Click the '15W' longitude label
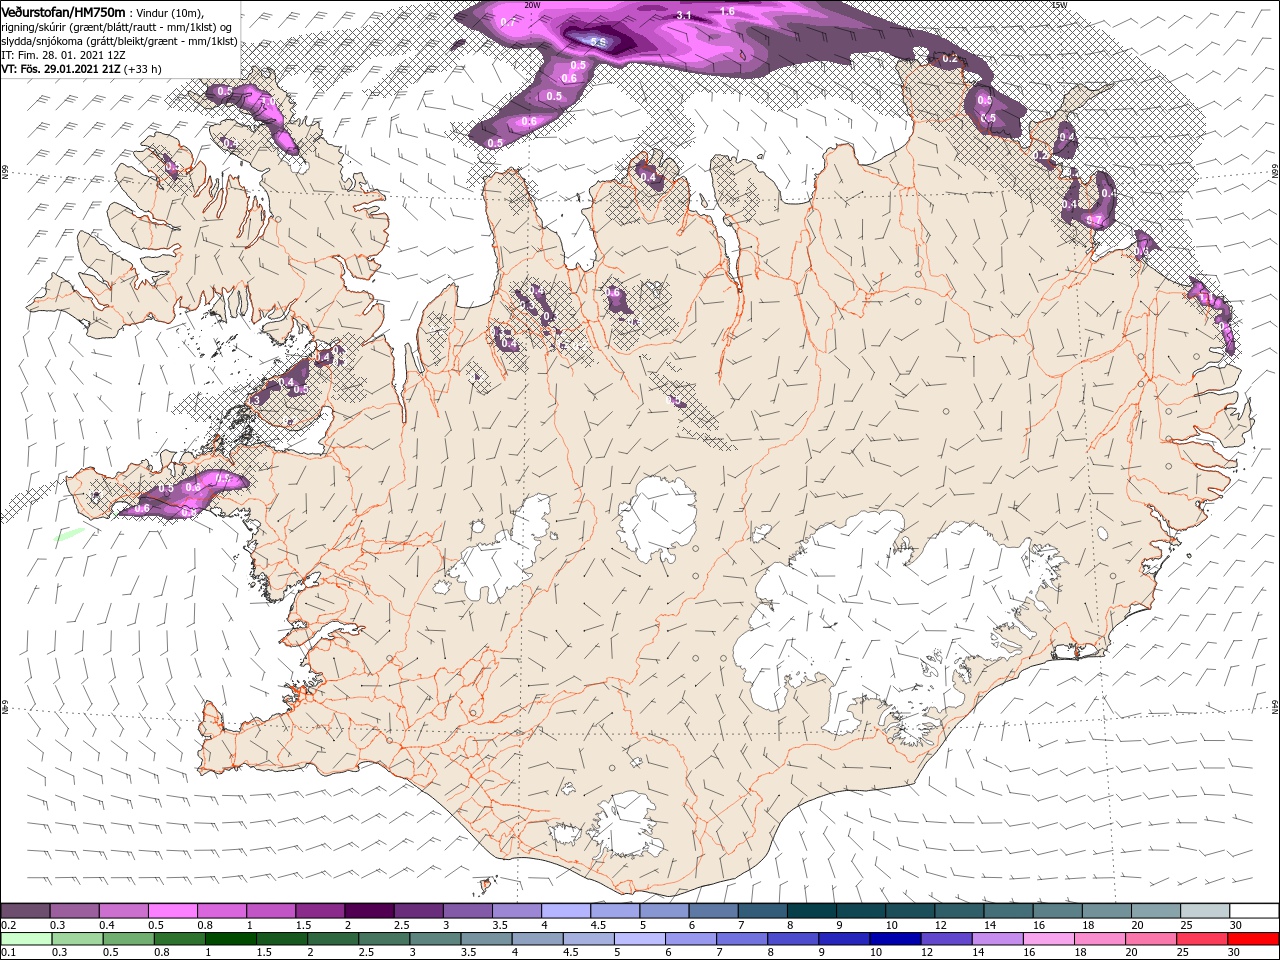 click(x=1059, y=5)
